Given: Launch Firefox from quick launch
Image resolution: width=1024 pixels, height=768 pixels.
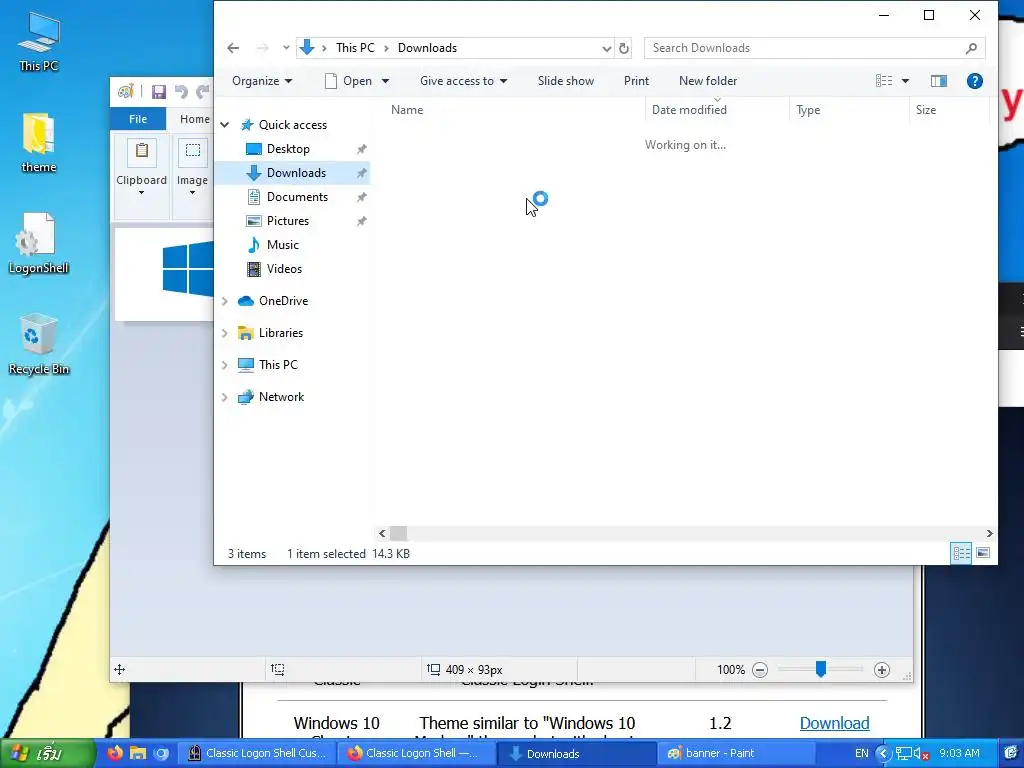Looking at the screenshot, I should [115, 754].
